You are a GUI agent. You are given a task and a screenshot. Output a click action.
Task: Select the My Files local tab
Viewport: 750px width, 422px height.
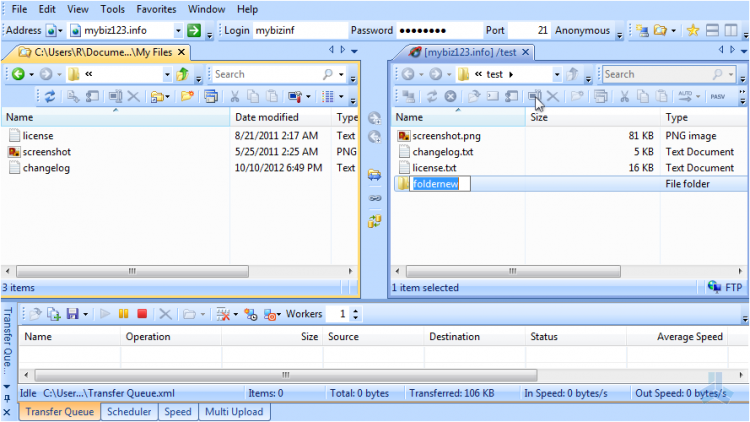click(103, 52)
